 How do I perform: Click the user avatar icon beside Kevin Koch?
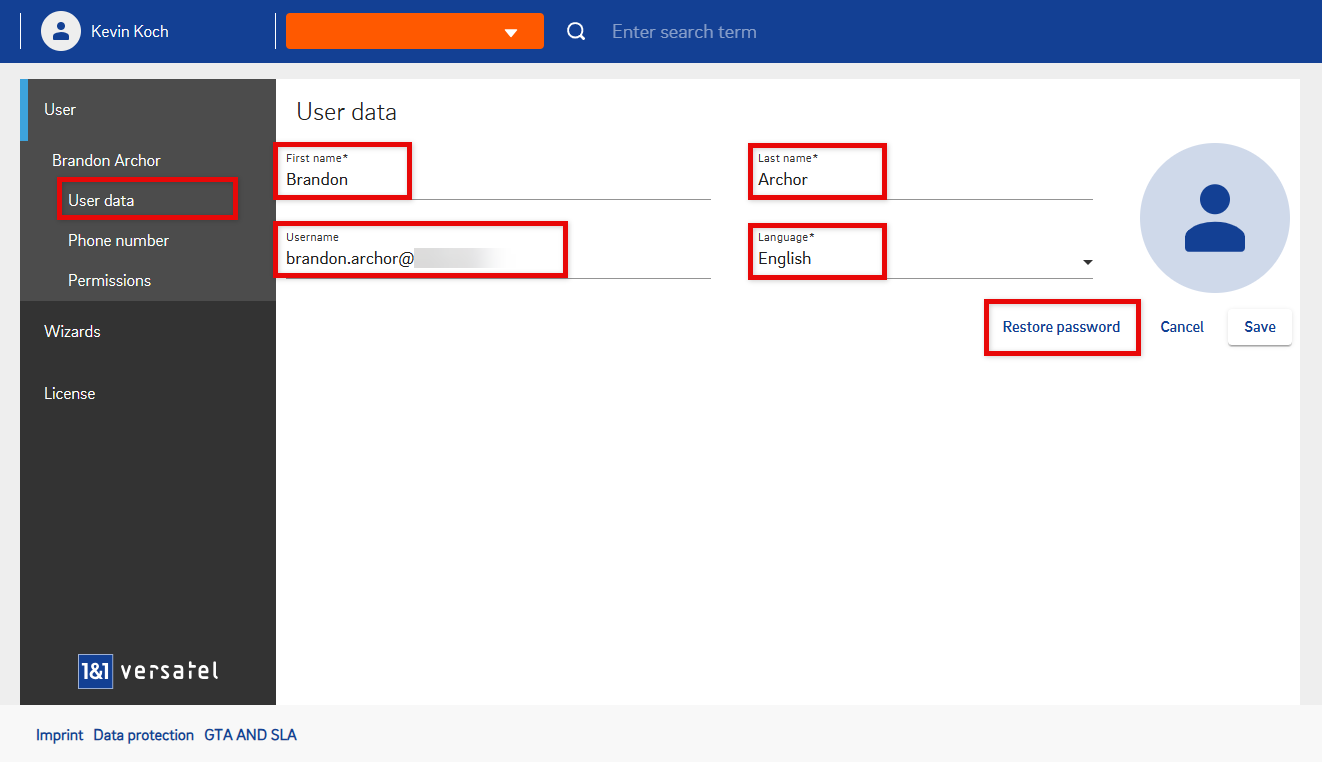[61, 31]
